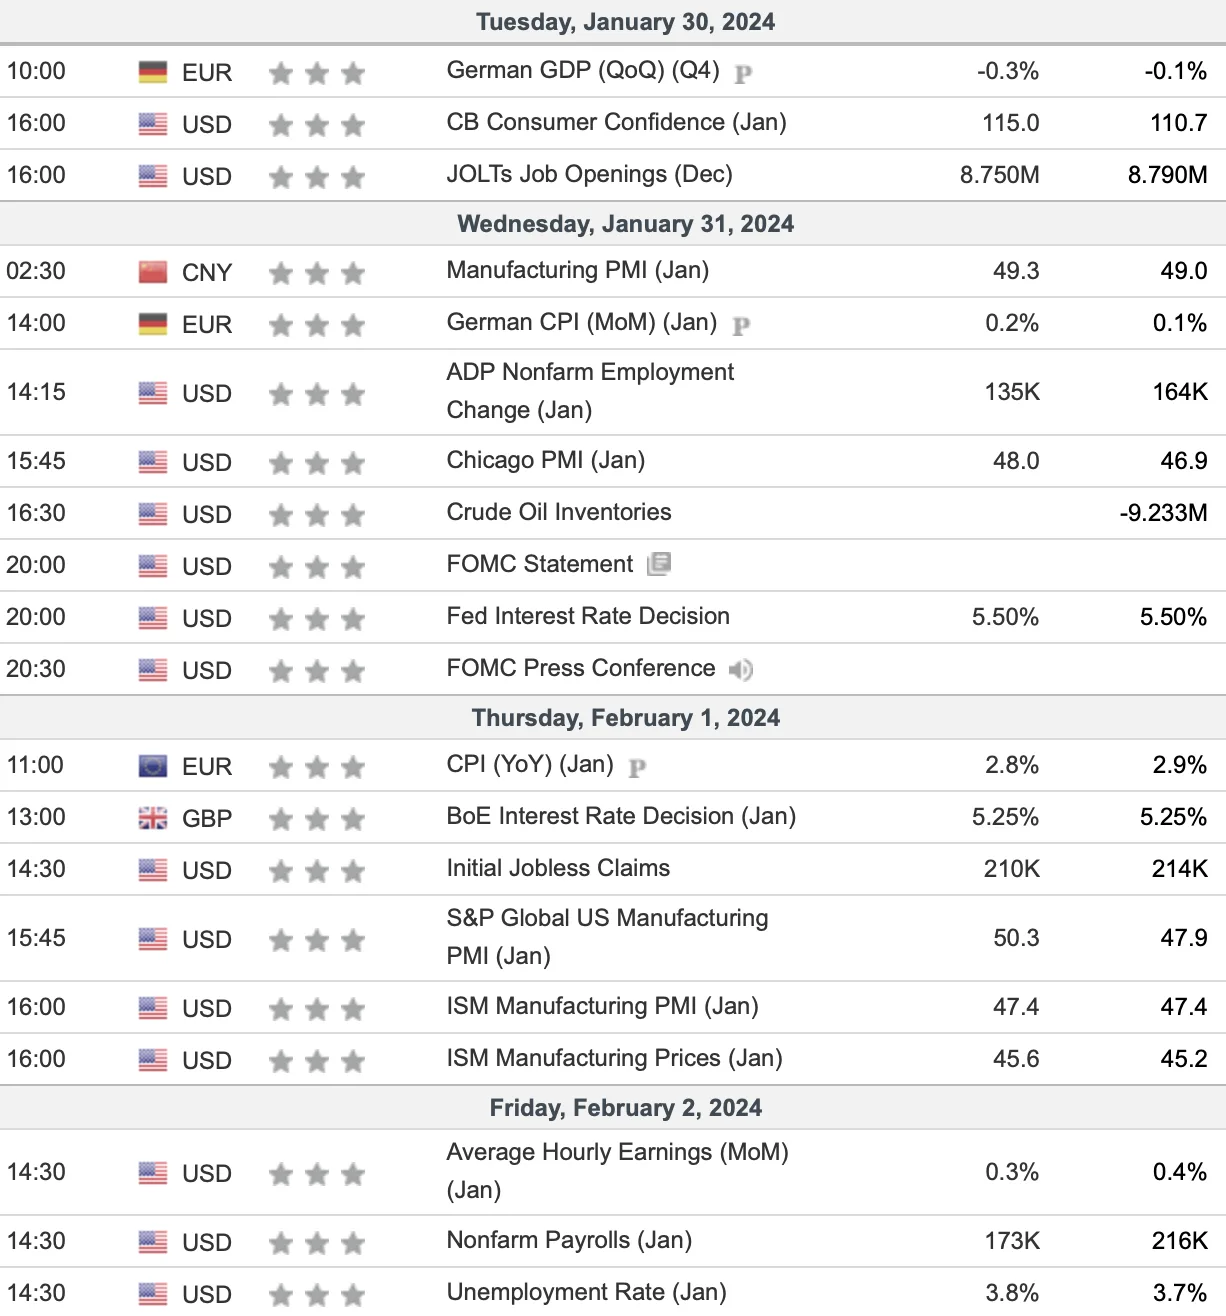Select the Unemployment Rate (Jan) row
The image size is (1226, 1316).
pos(613,1292)
